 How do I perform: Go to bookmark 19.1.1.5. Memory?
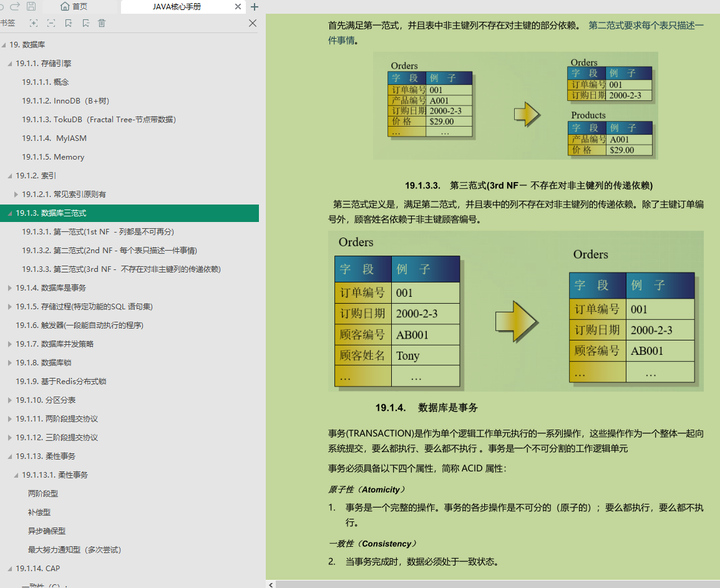coord(53,157)
